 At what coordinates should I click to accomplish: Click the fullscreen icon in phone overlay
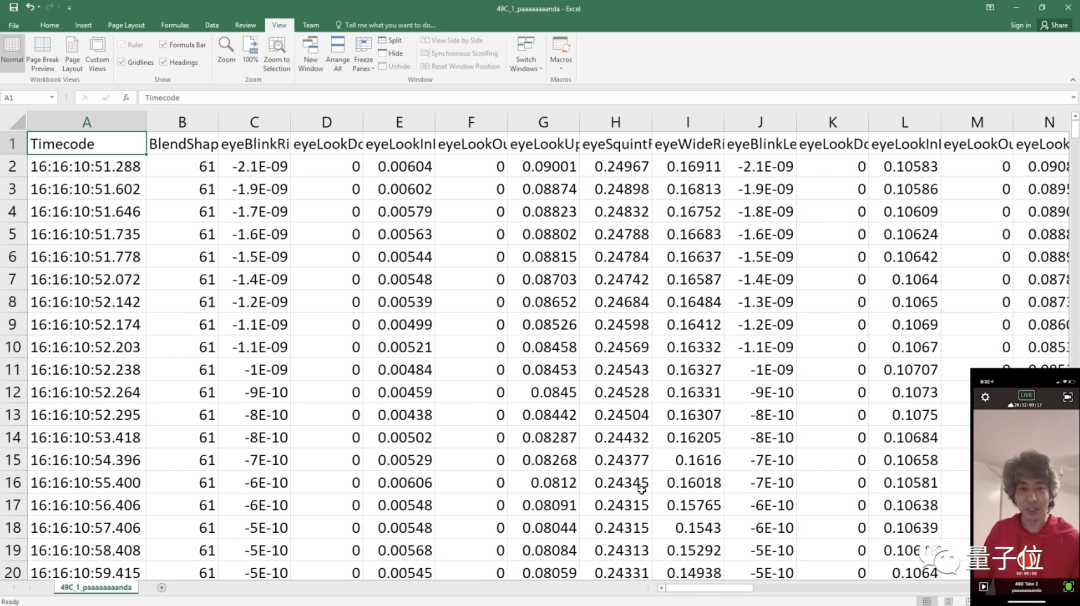[1068, 397]
